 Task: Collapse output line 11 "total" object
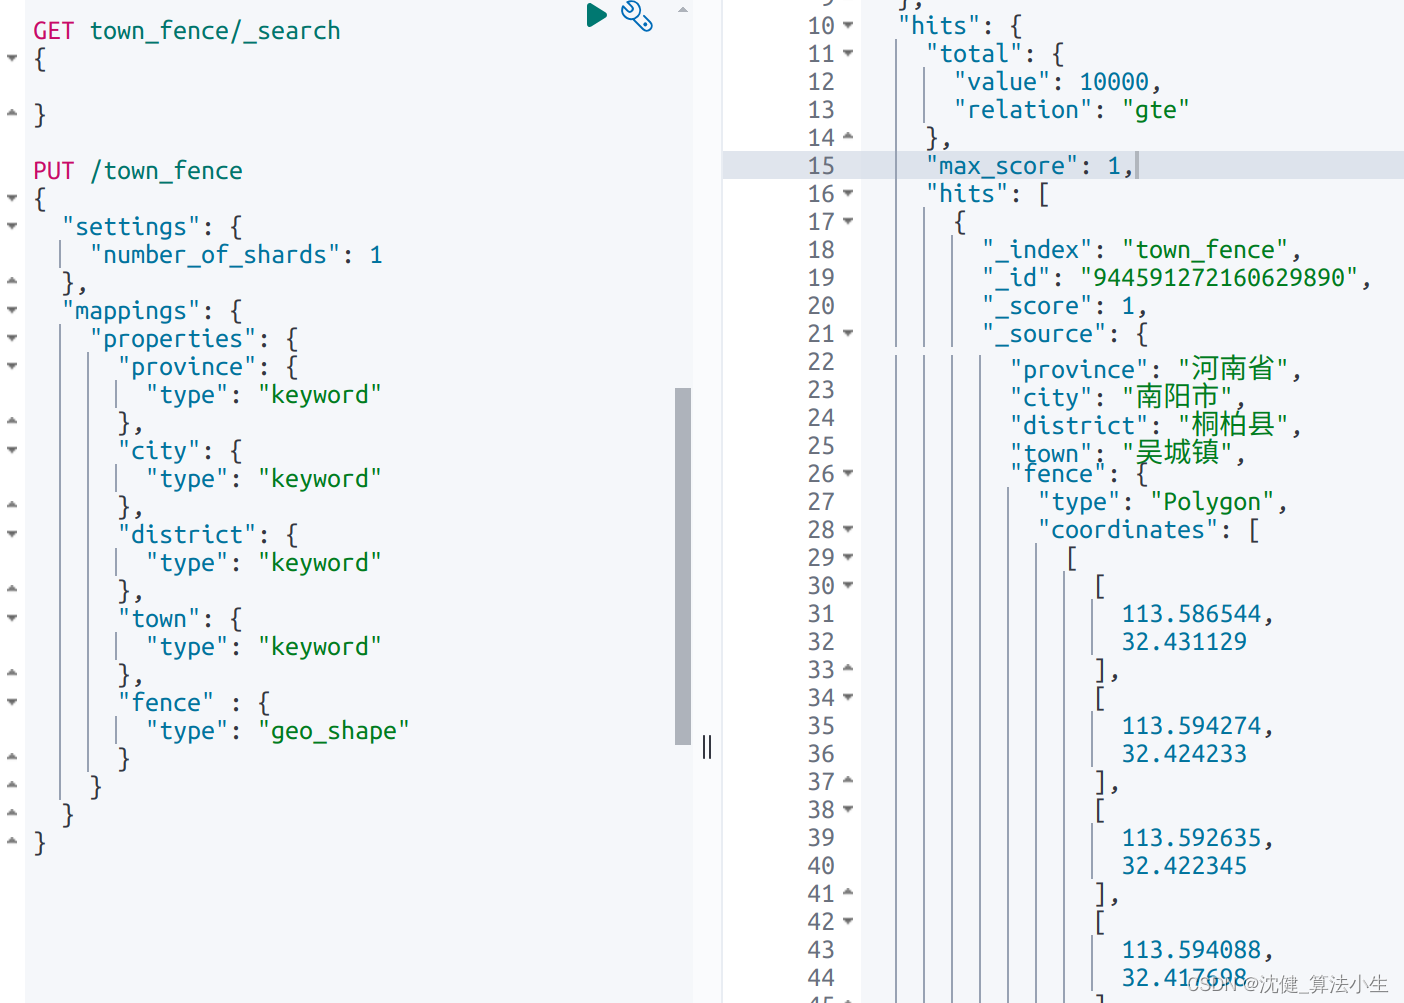[x=848, y=54]
